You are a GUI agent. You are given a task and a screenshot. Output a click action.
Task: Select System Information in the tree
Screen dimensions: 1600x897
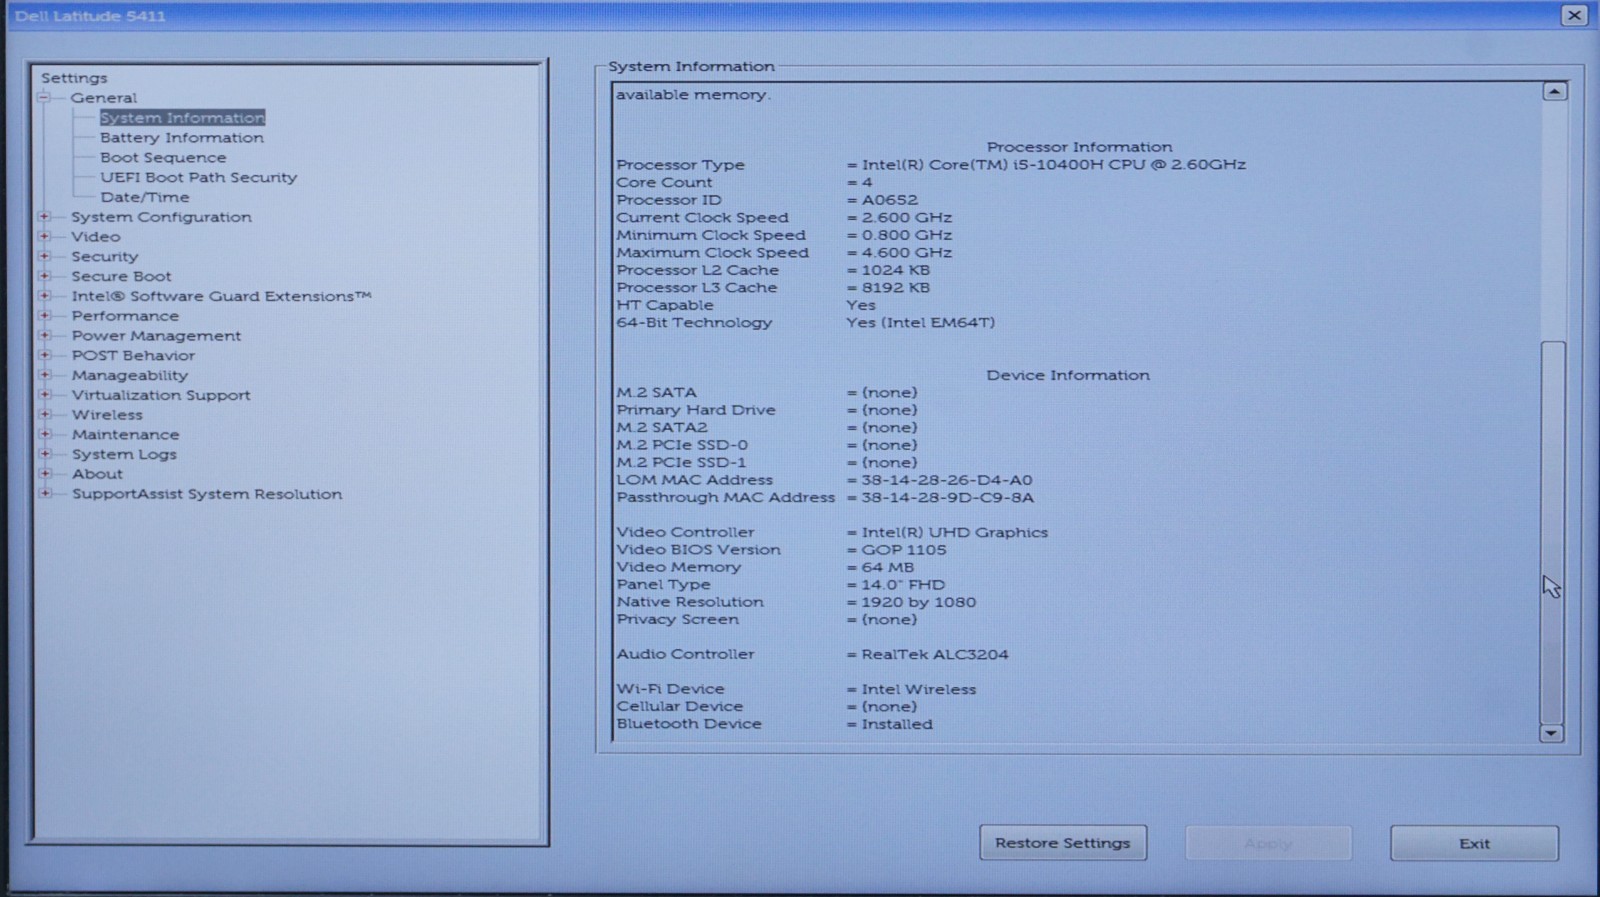[x=182, y=118]
